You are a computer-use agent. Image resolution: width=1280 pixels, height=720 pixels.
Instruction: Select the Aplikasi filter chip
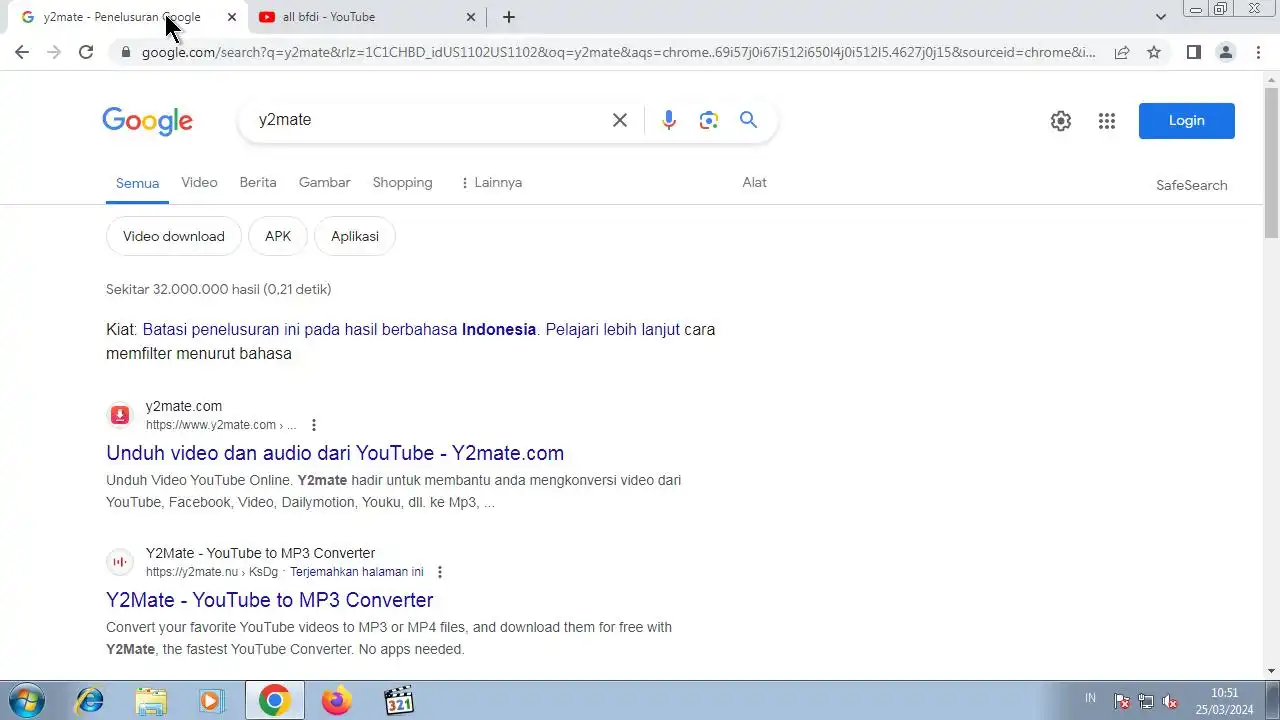pos(355,236)
